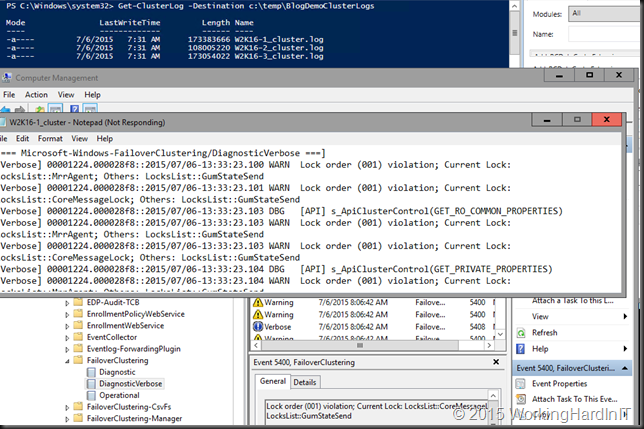Click the EDP-Audit-TCB folder icon

(x=78, y=303)
